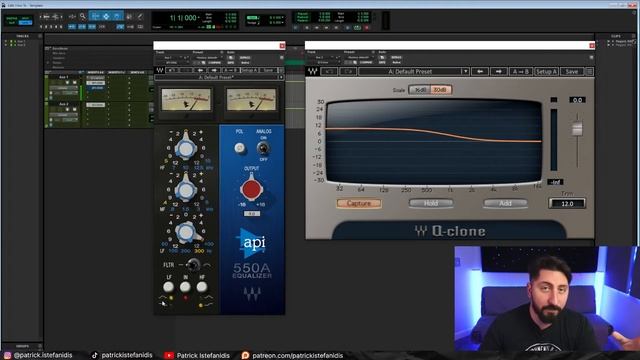The image size is (640, 360).
Task: Load next preset arrow in API 550A
Action: pyautogui.click(x=214, y=70)
